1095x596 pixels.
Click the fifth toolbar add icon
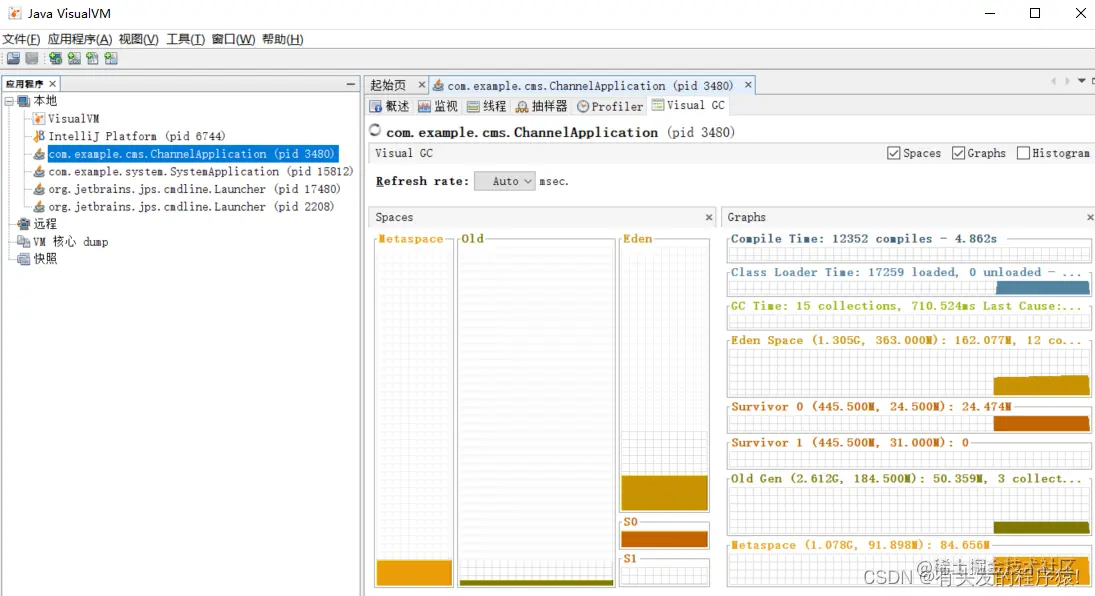(92, 59)
